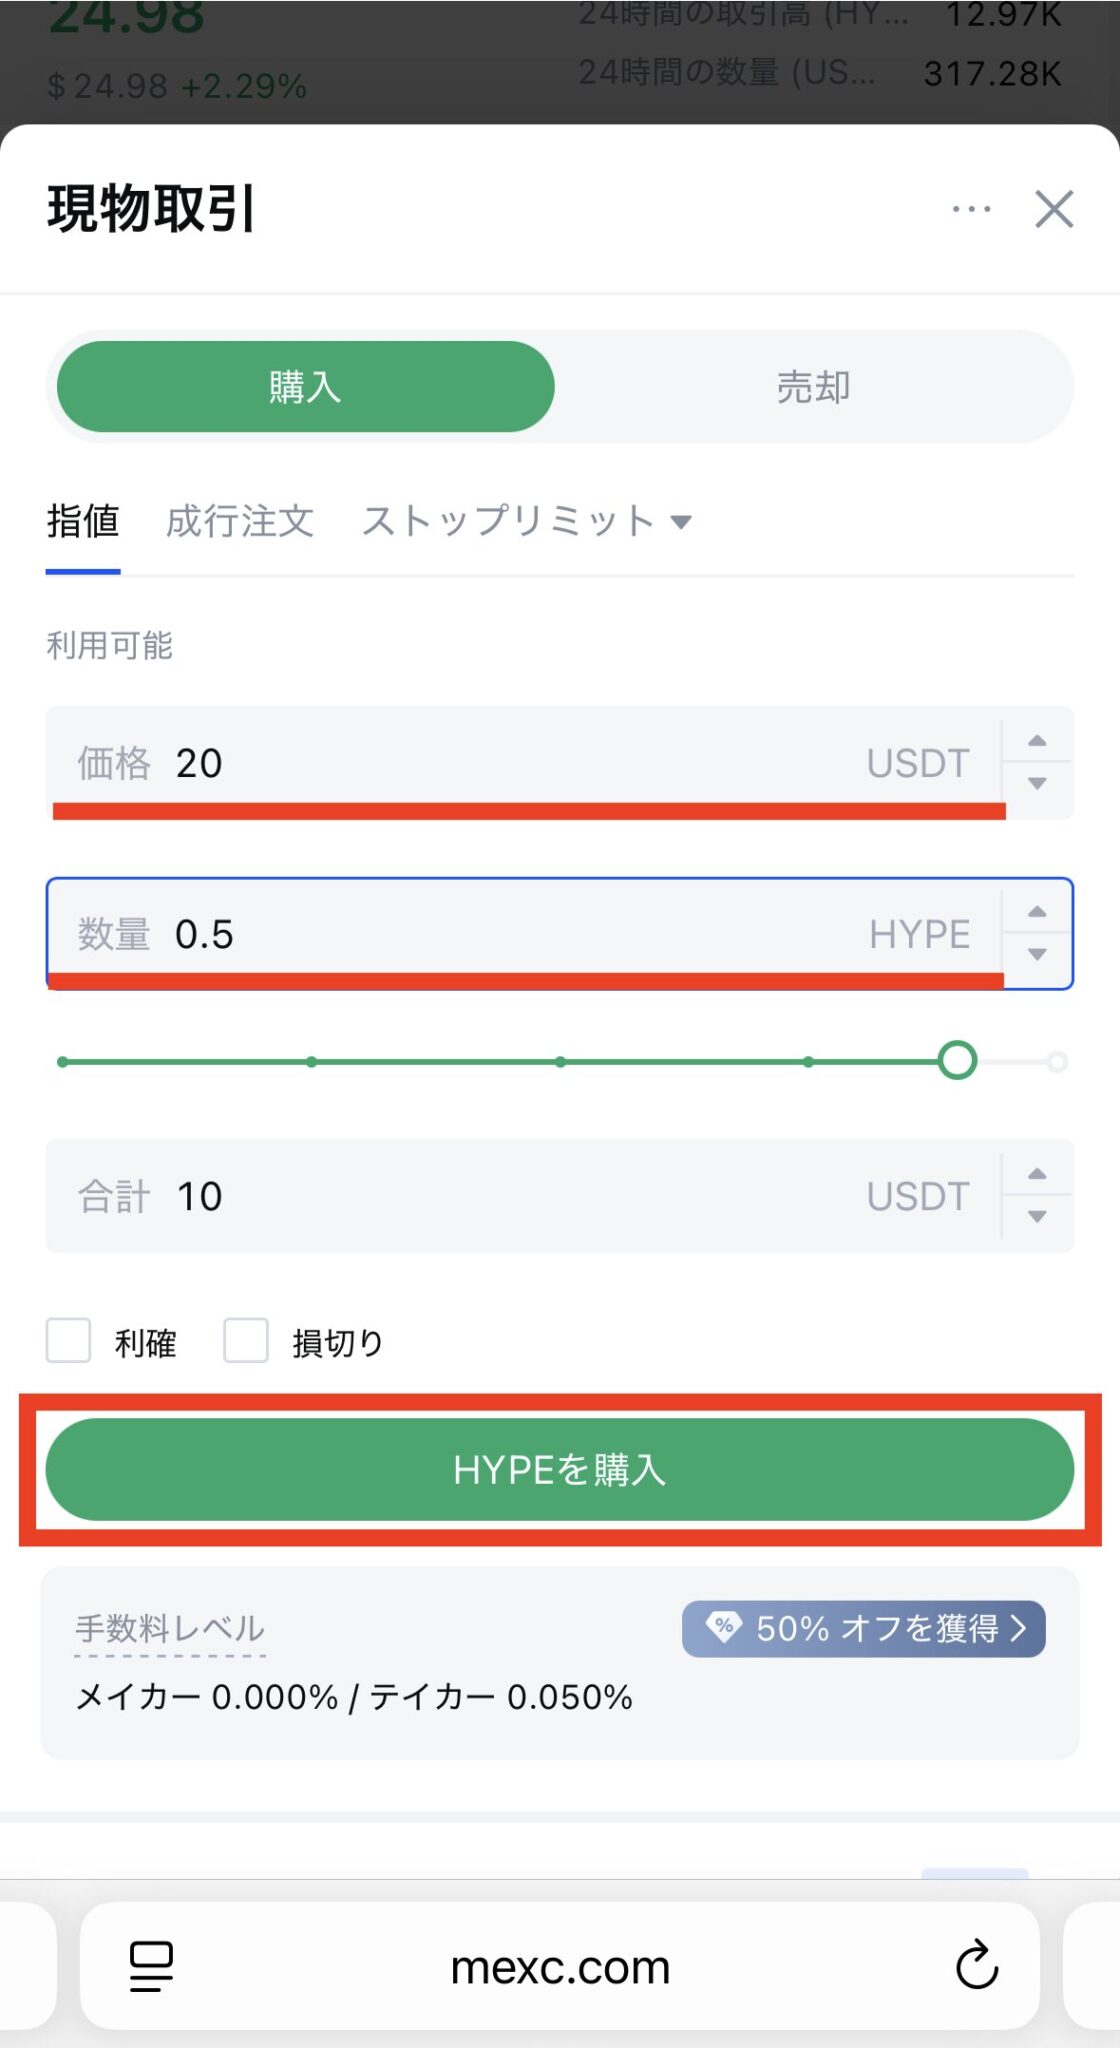This screenshot has width=1120, height=2048.
Task: Switch to the 売却 sell tab
Action: coord(812,386)
